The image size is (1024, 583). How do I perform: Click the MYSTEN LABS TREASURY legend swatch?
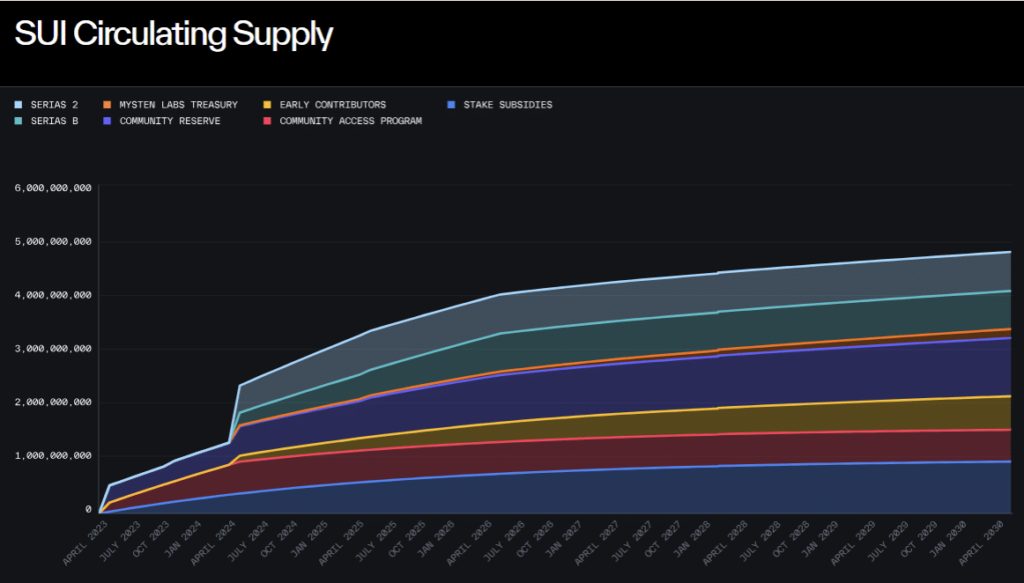pos(107,104)
